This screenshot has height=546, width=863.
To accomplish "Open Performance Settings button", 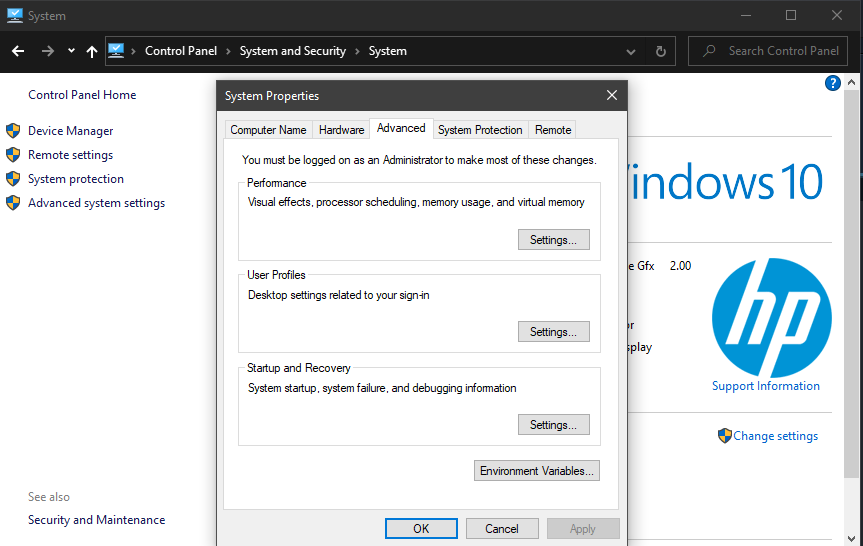I will pyautogui.click(x=553, y=240).
